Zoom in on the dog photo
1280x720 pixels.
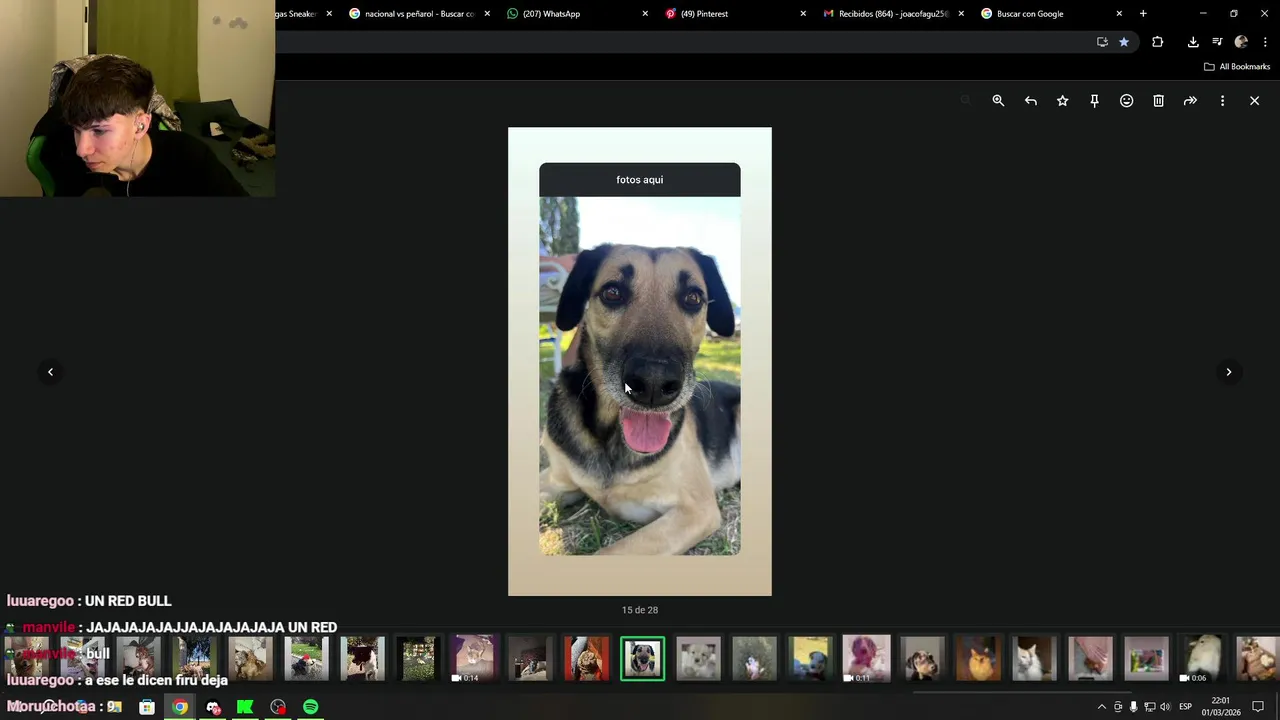pyautogui.click(x=998, y=101)
